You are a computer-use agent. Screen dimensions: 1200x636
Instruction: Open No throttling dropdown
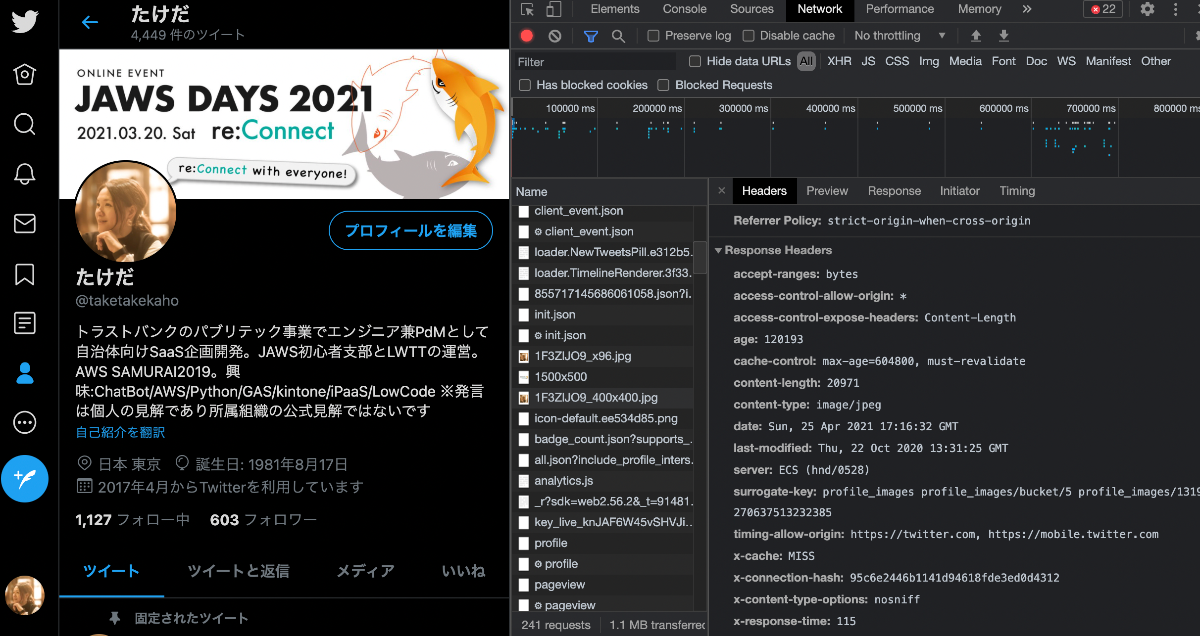point(899,36)
